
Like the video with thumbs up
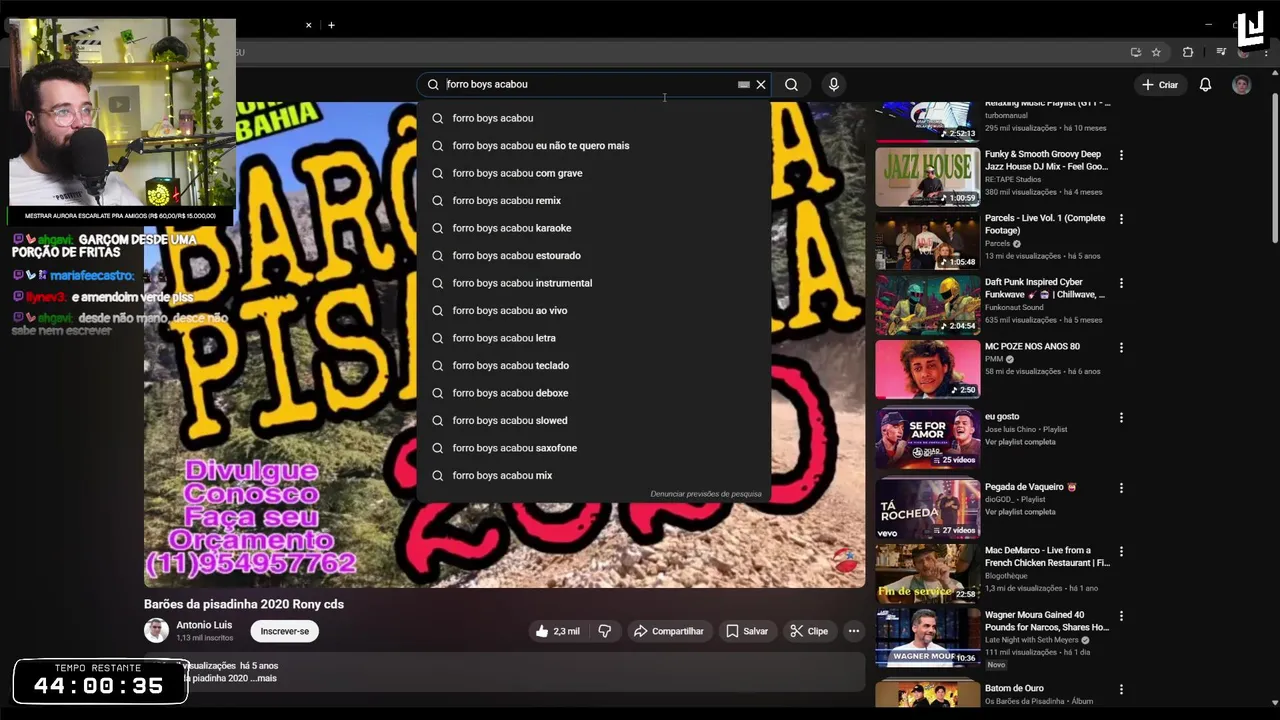(557, 631)
